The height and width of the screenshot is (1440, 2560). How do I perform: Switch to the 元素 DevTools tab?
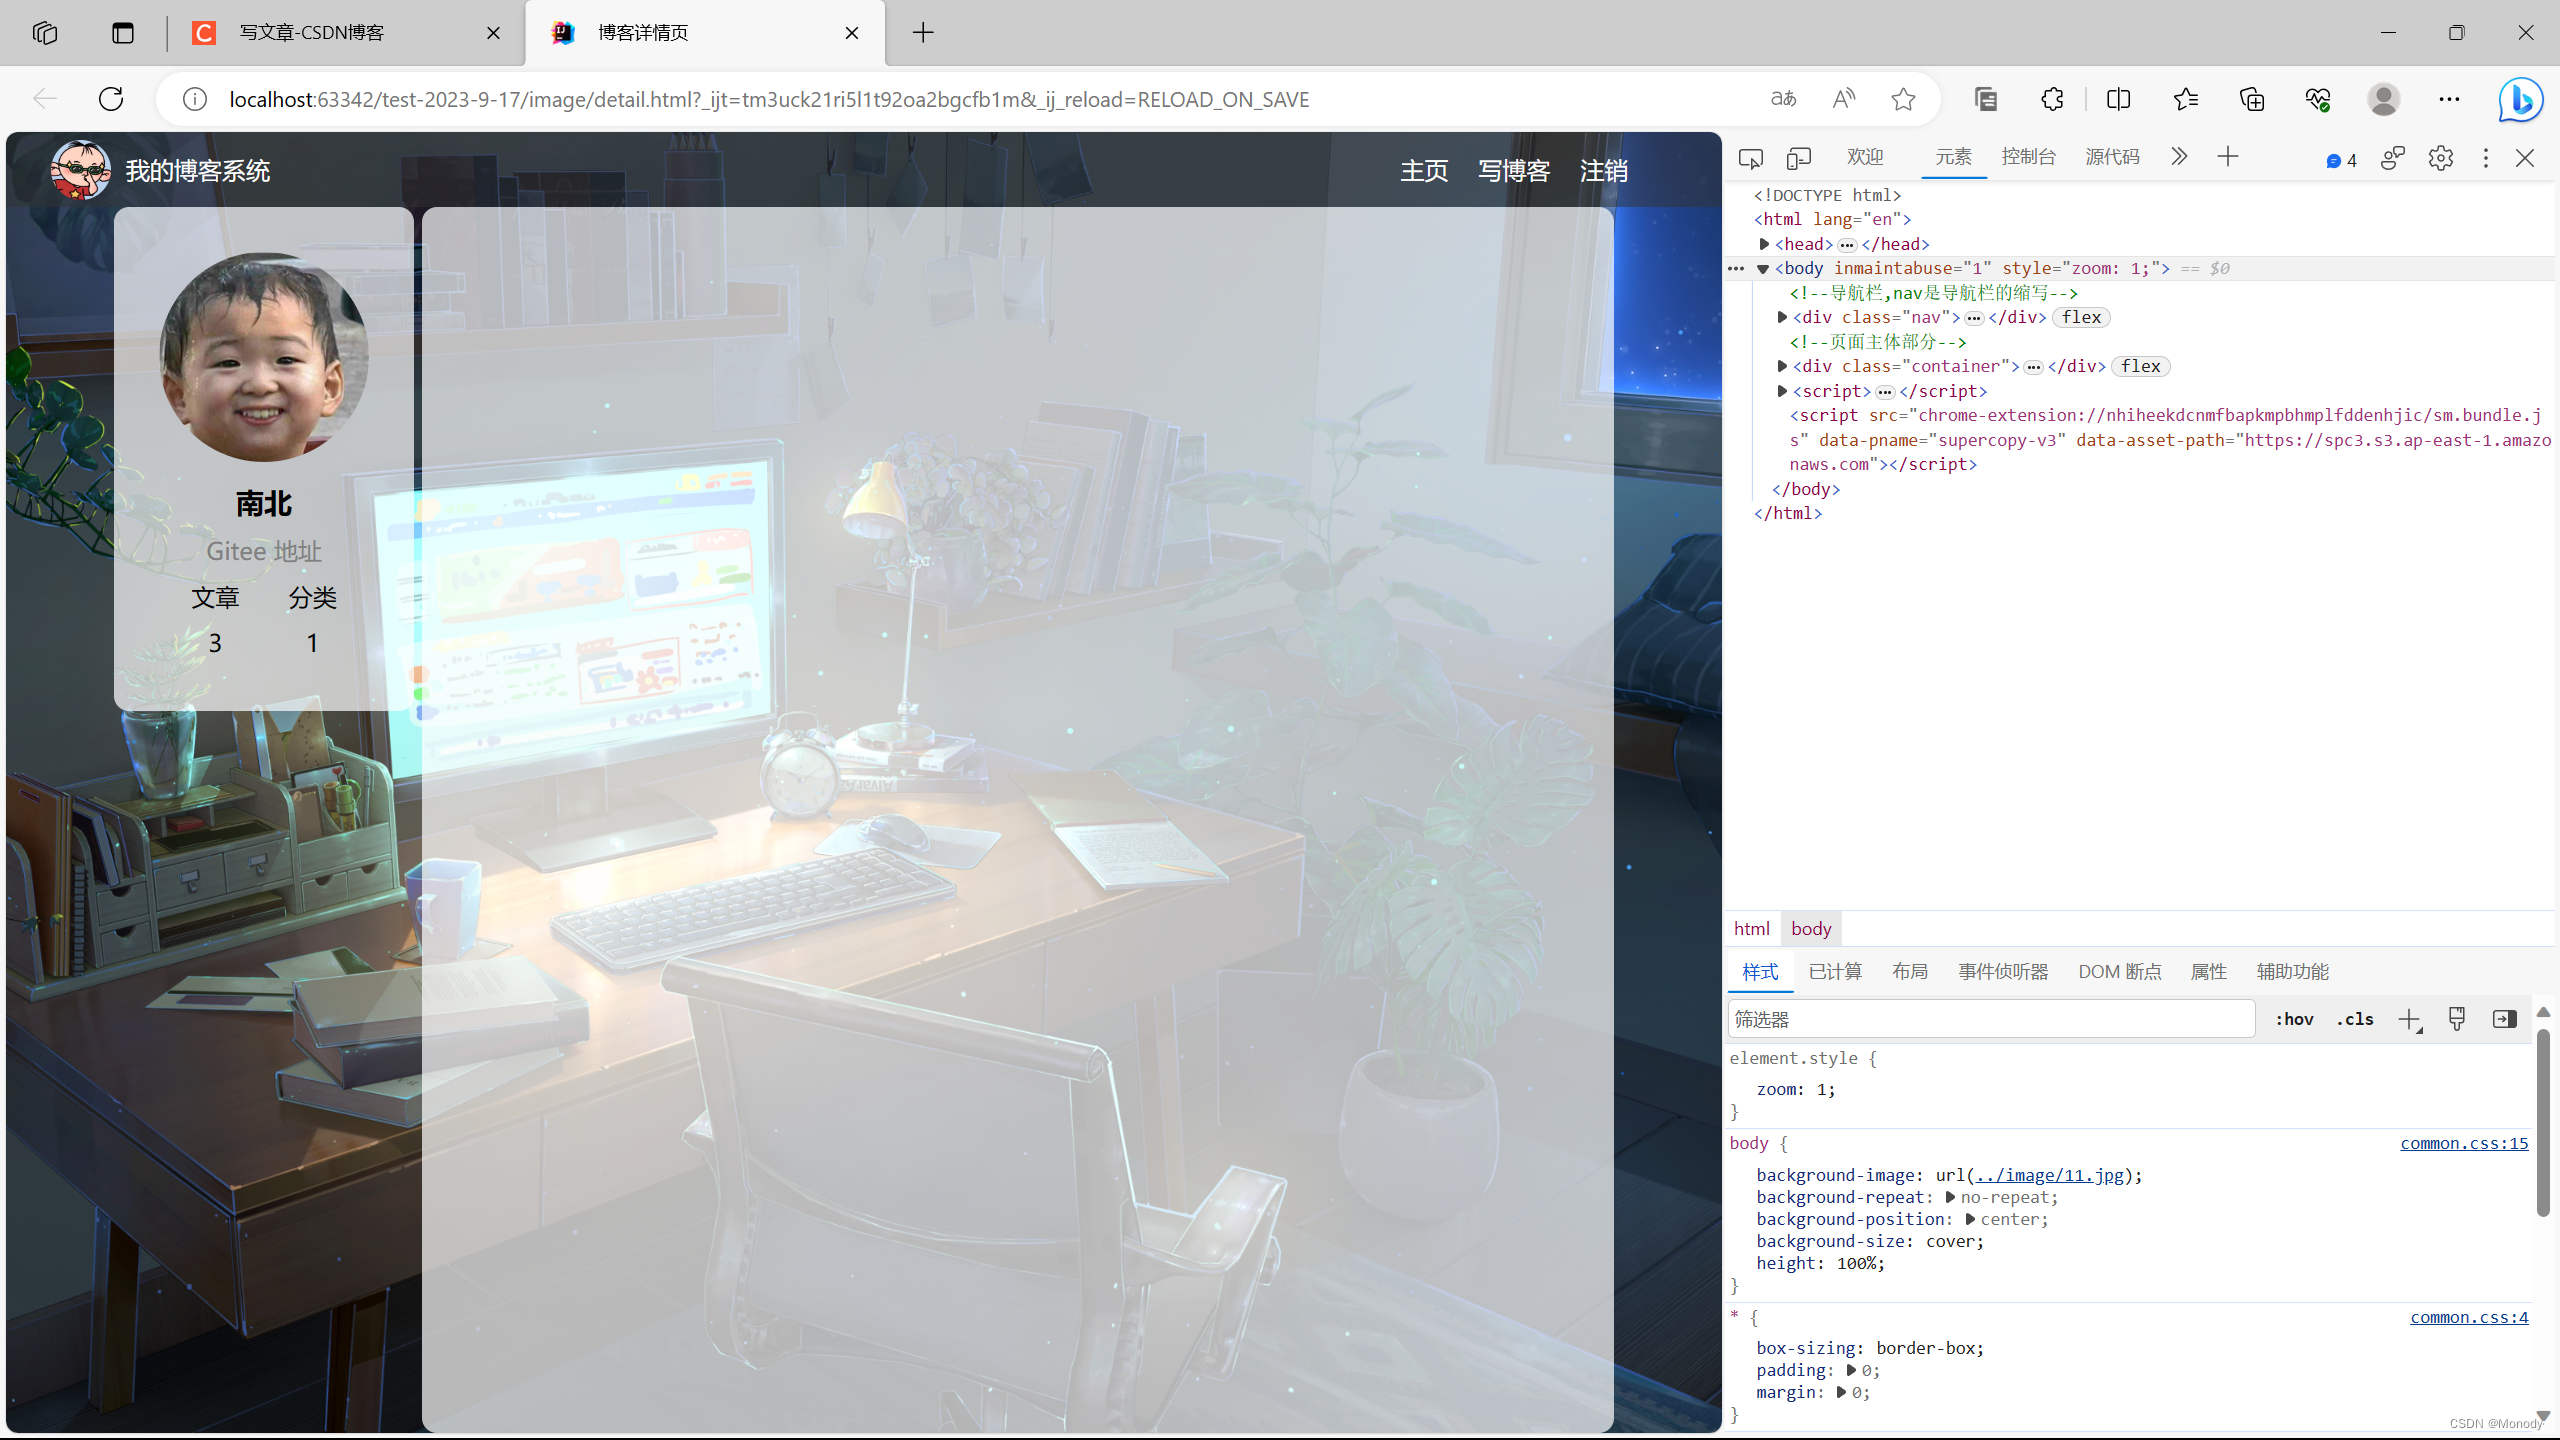coord(1953,157)
